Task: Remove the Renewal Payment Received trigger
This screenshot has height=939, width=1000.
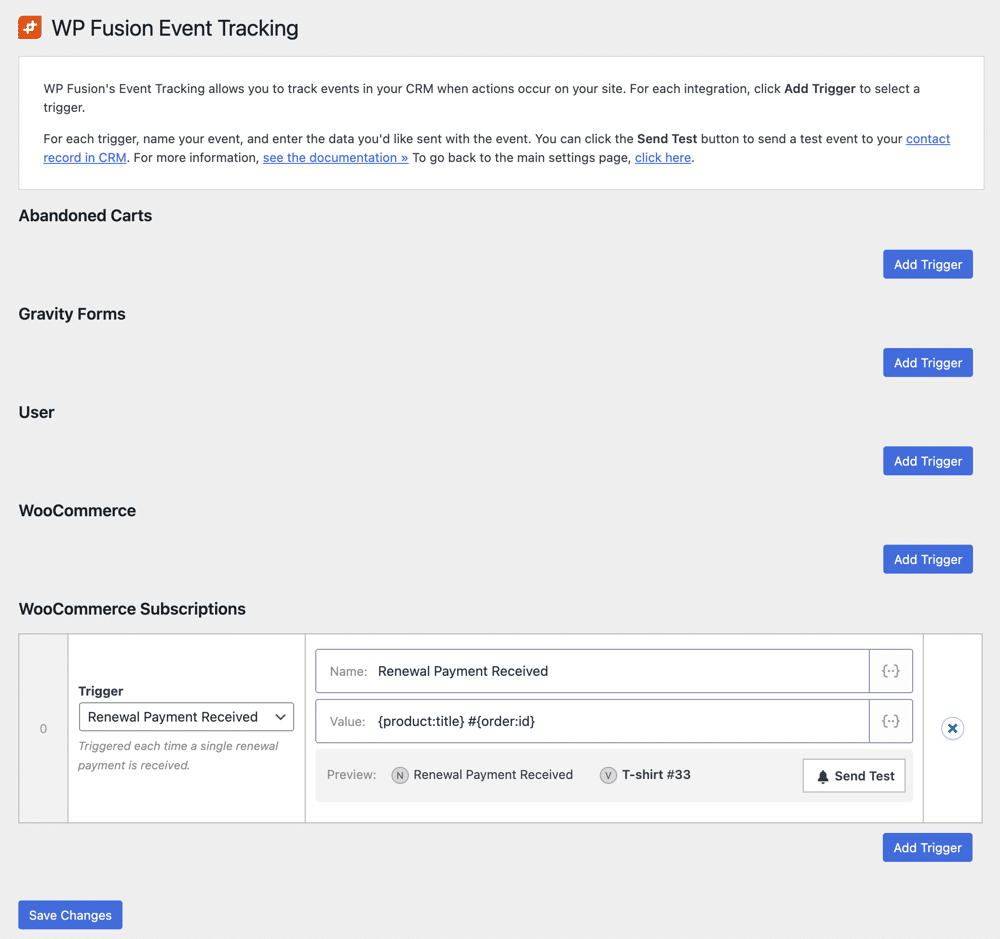Action: click(952, 728)
